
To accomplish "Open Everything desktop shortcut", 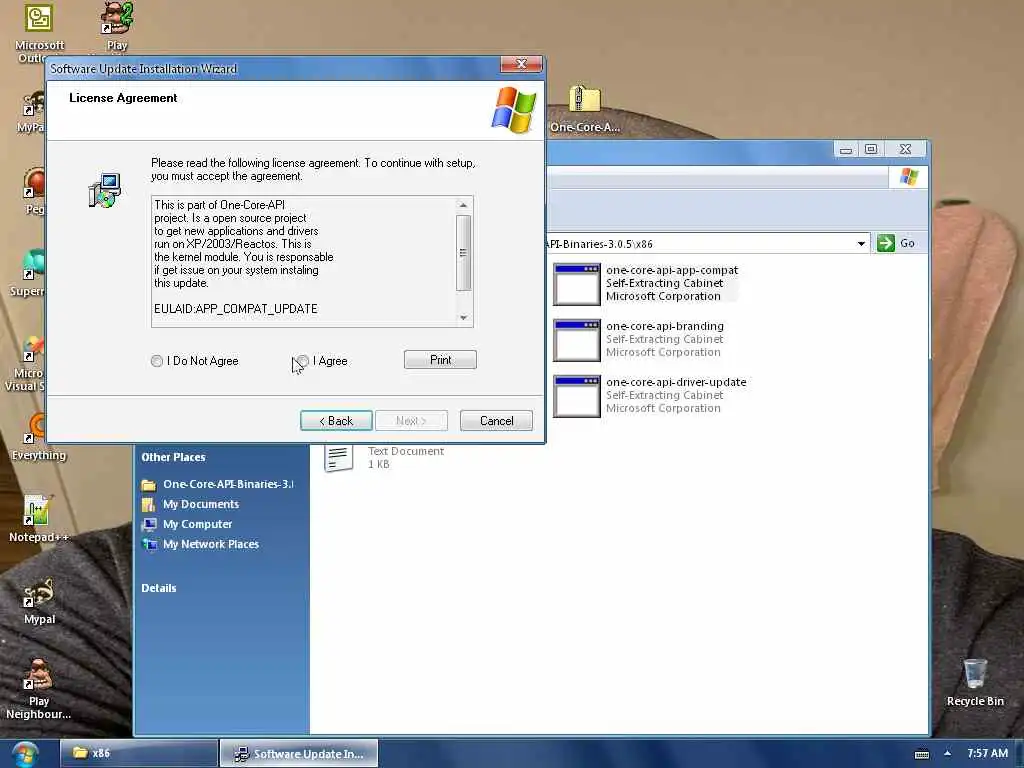I will (x=39, y=438).
